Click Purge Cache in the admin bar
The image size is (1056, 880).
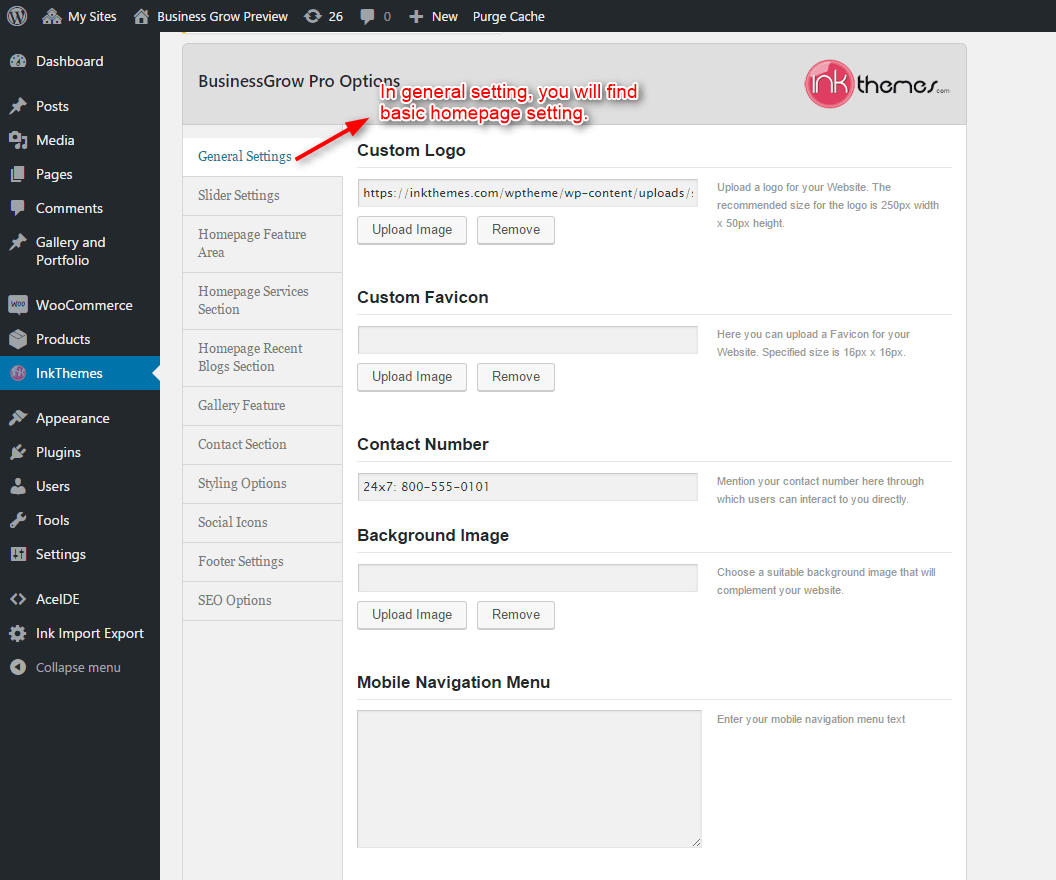[508, 16]
